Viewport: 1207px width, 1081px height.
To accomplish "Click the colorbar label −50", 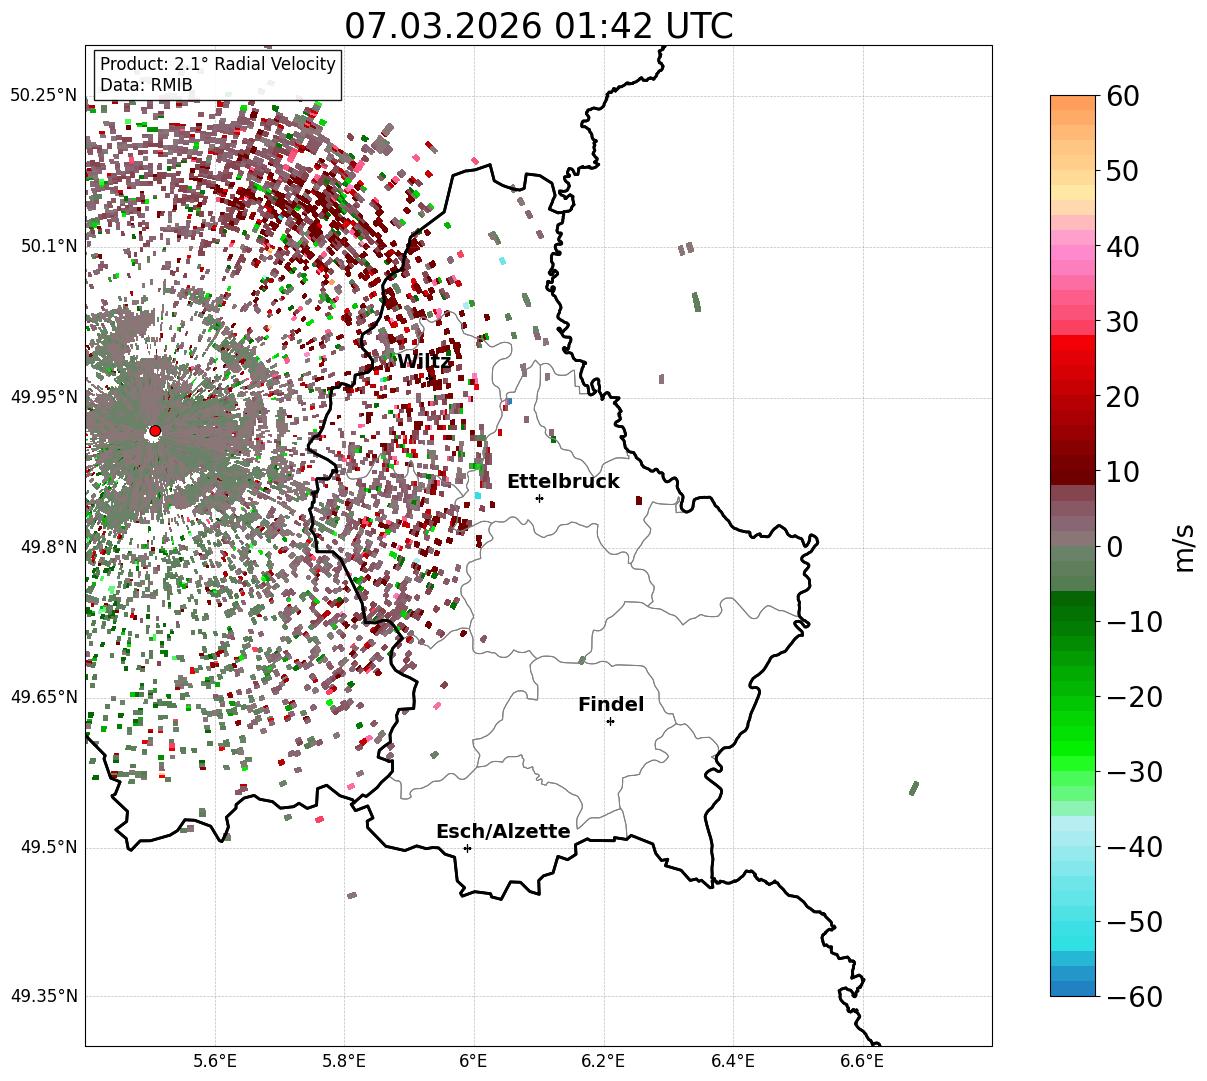I will point(1134,922).
